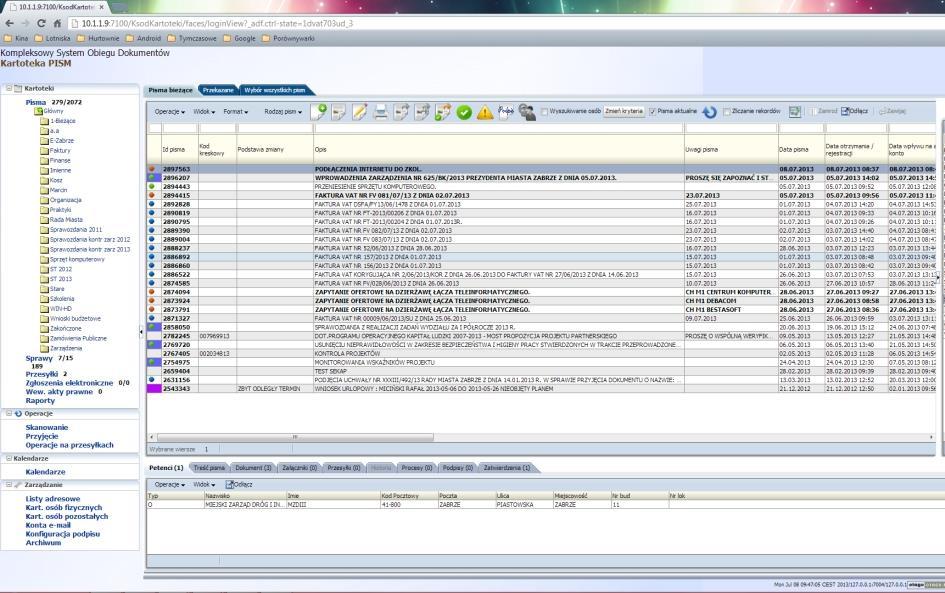Click the browser home icon

click(x=57, y=24)
